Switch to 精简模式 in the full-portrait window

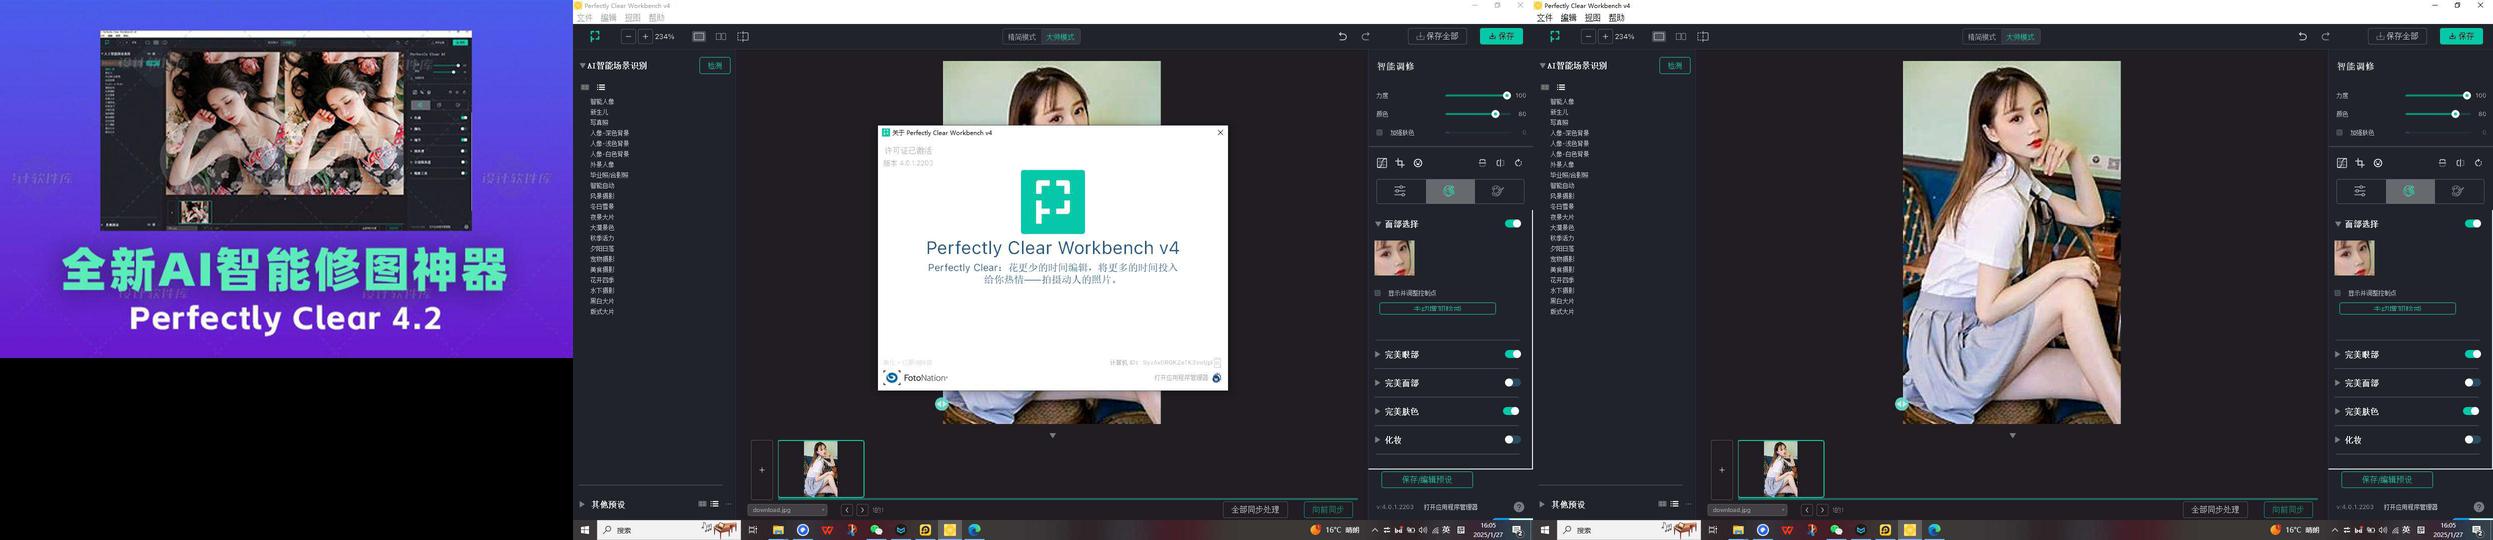pyautogui.click(x=1981, y=37)
